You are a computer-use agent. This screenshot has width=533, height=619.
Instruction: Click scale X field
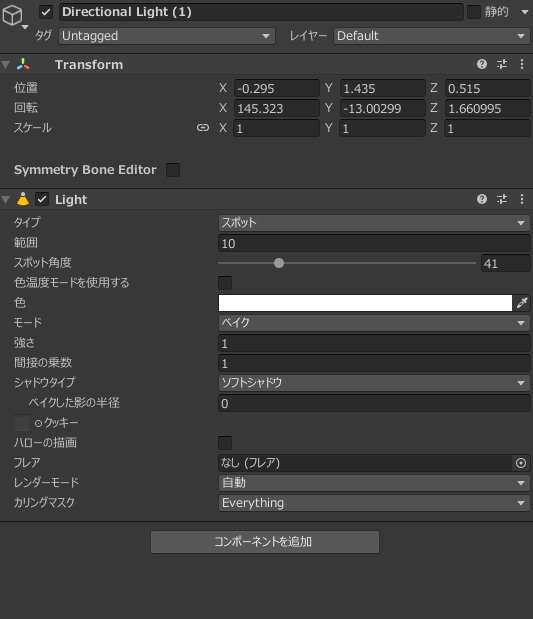coord(276,128)
